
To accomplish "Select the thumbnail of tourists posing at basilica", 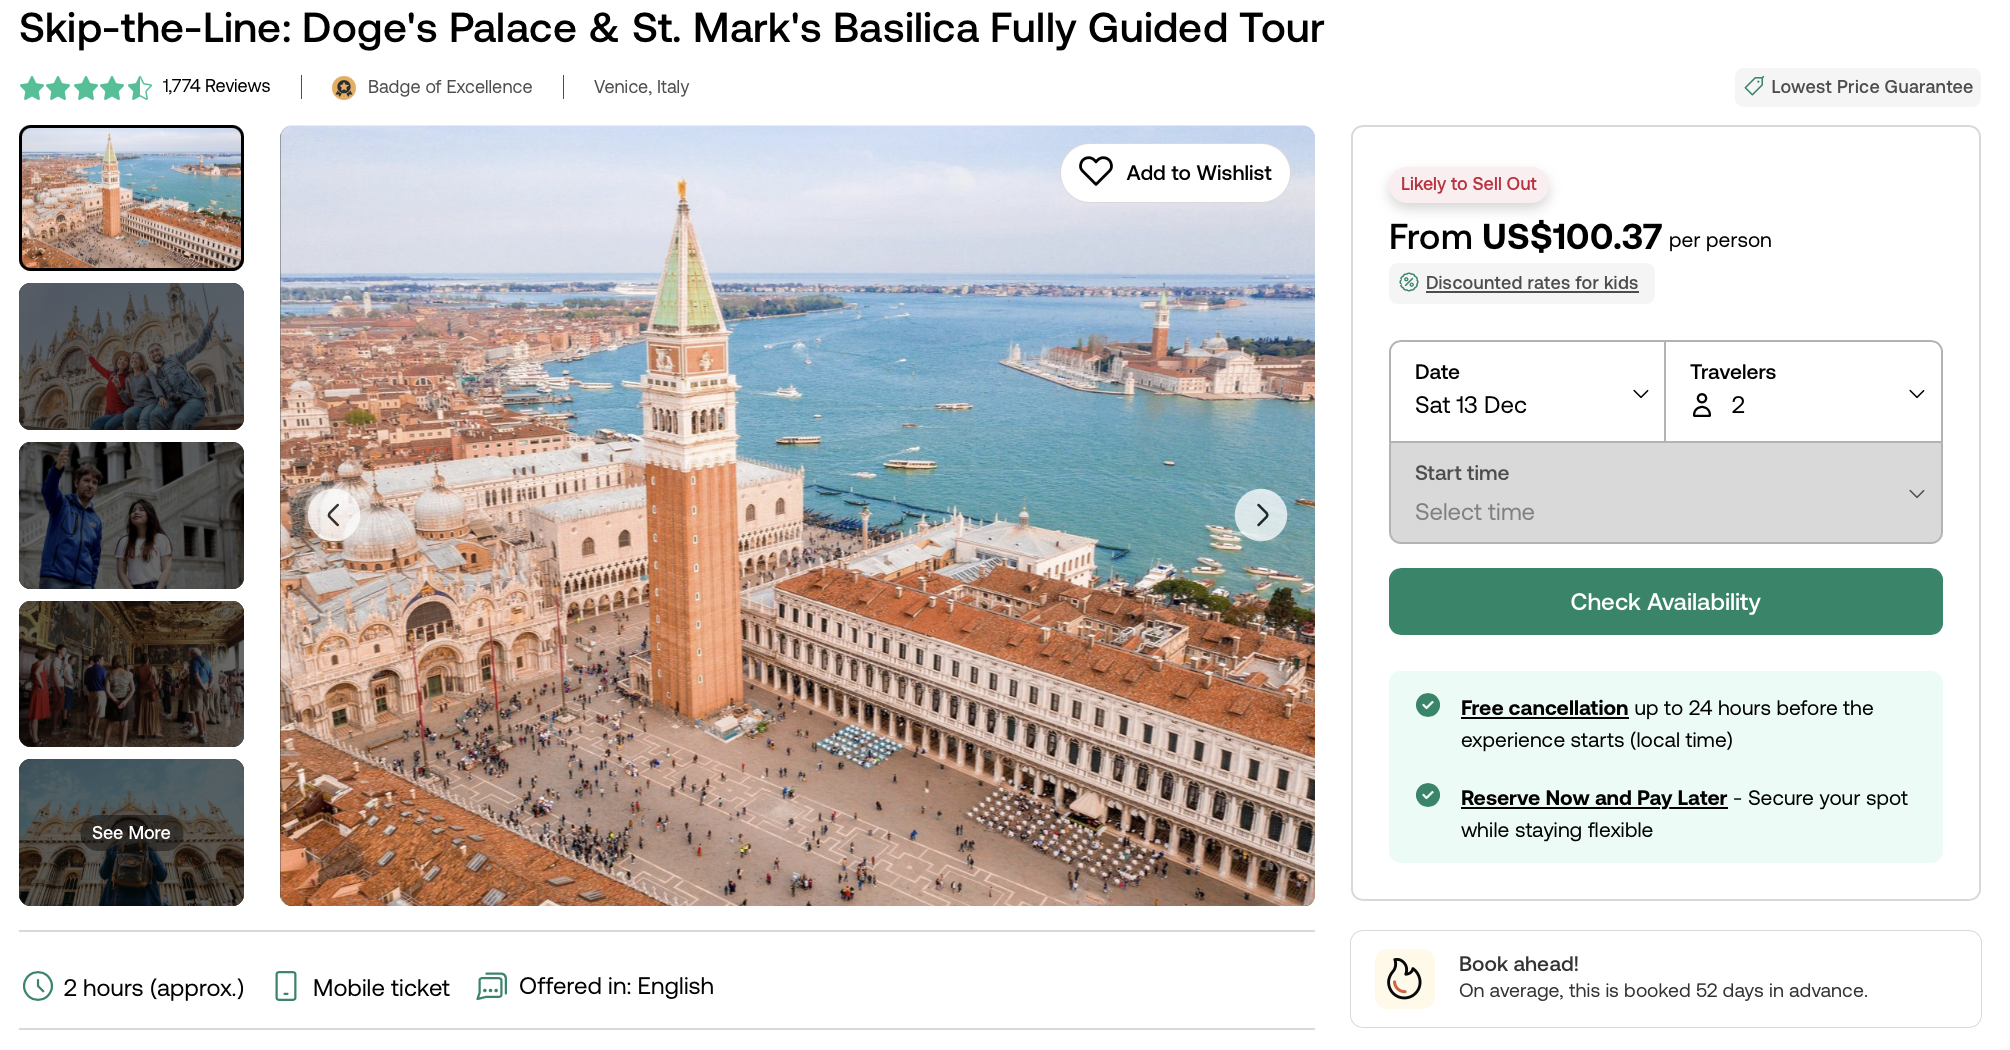I will click(x=131, y=356).
